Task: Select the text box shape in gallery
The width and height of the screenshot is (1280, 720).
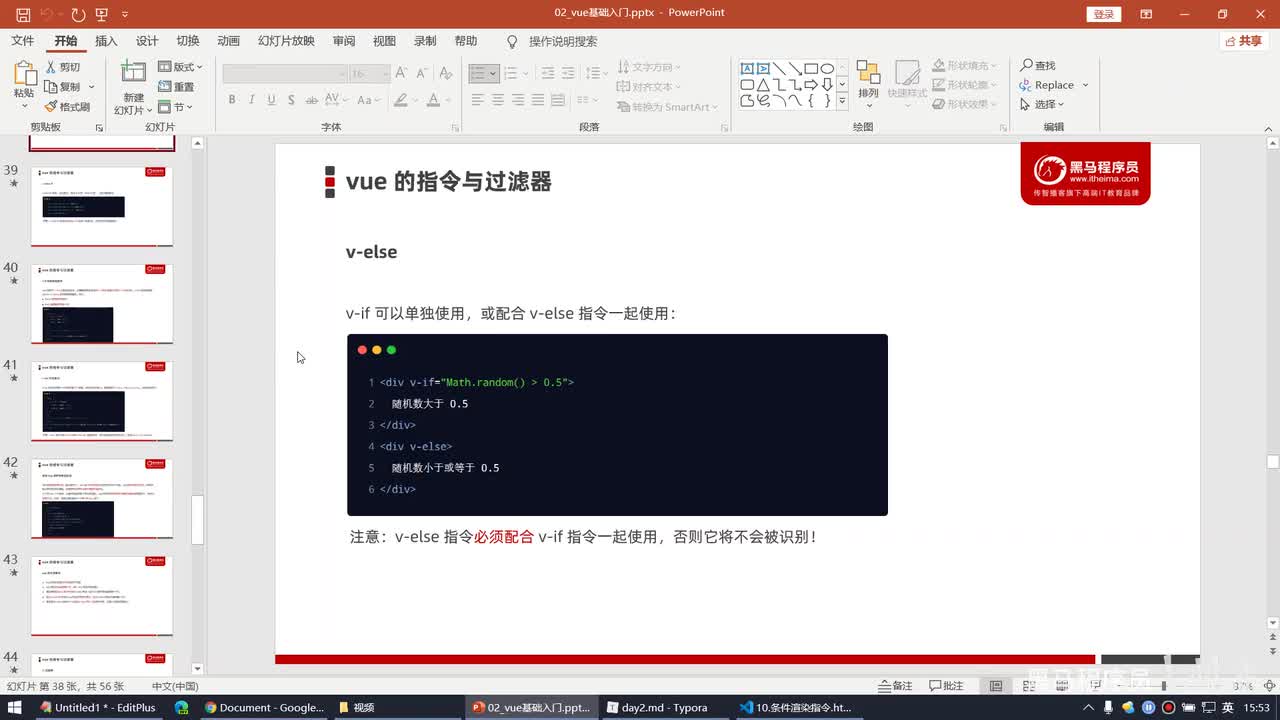Action: click(x=747, y=69)
